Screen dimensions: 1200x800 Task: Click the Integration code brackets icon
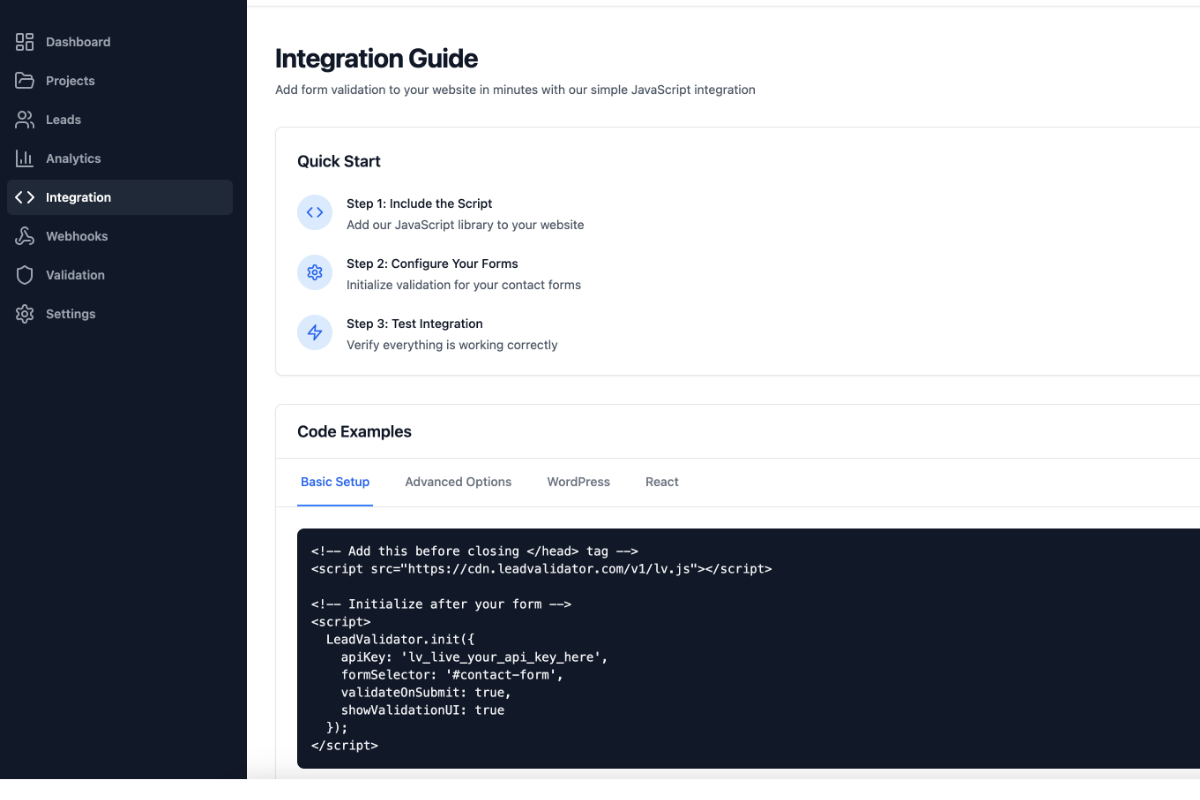click(25, 198)
